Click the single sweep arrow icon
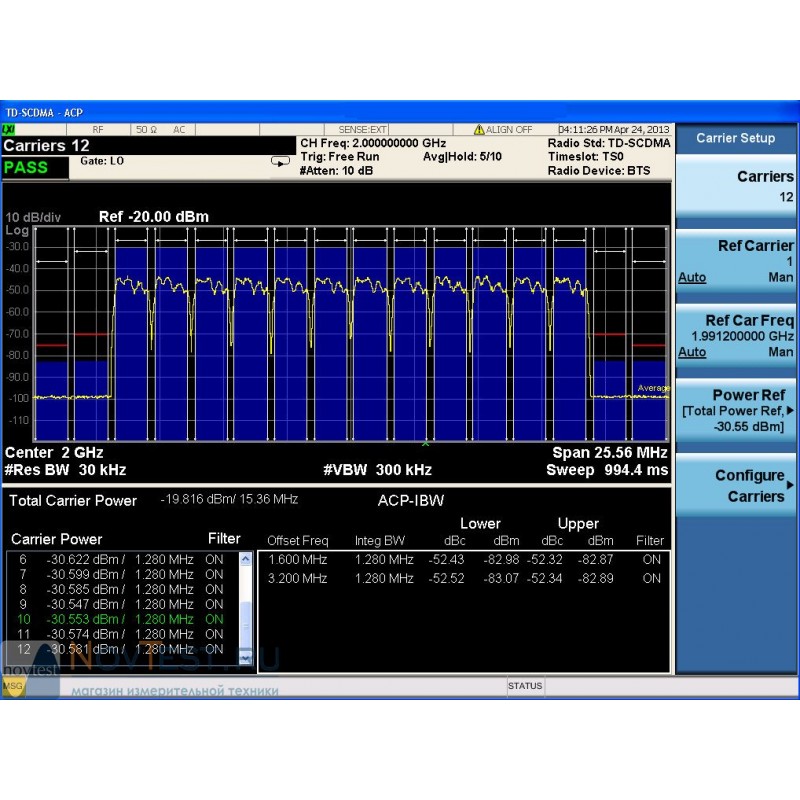This screenshot has height=800, width=800. click(x=280, y=162)
